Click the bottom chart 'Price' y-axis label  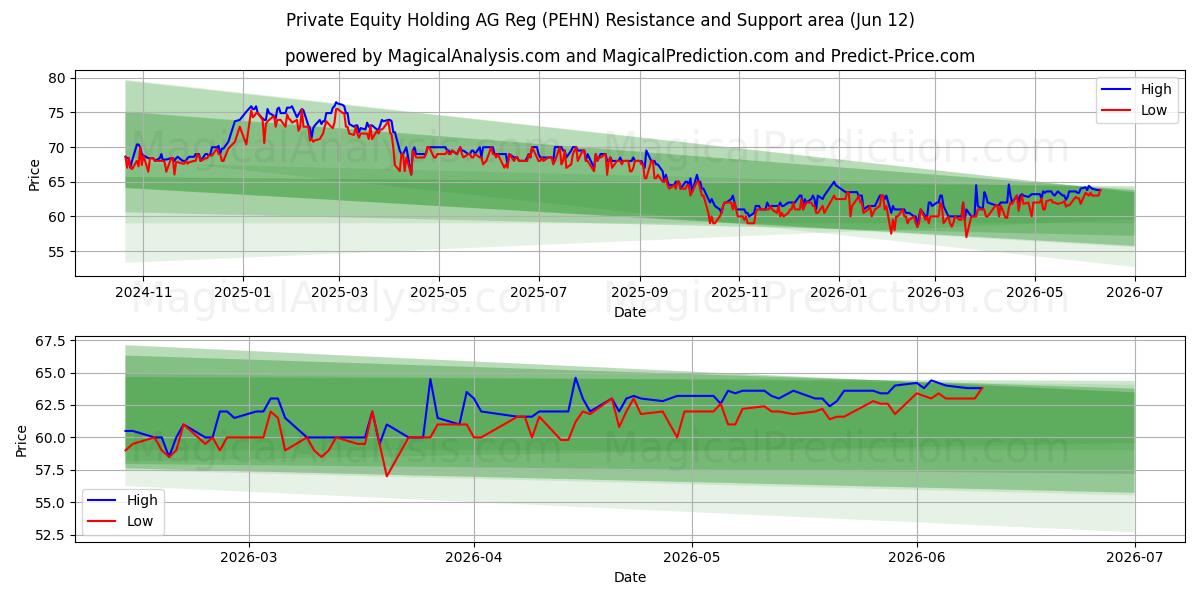22,440
